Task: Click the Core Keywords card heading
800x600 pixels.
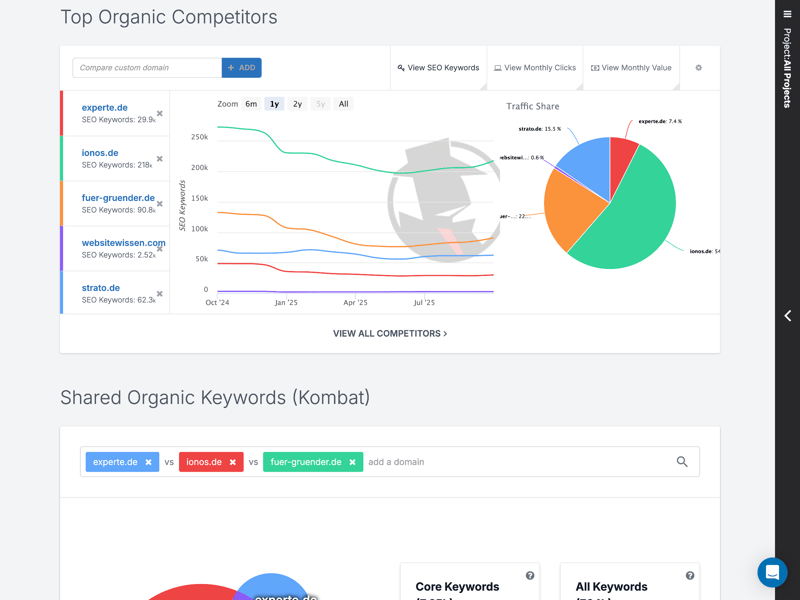Action: click(x=457, y=587)
